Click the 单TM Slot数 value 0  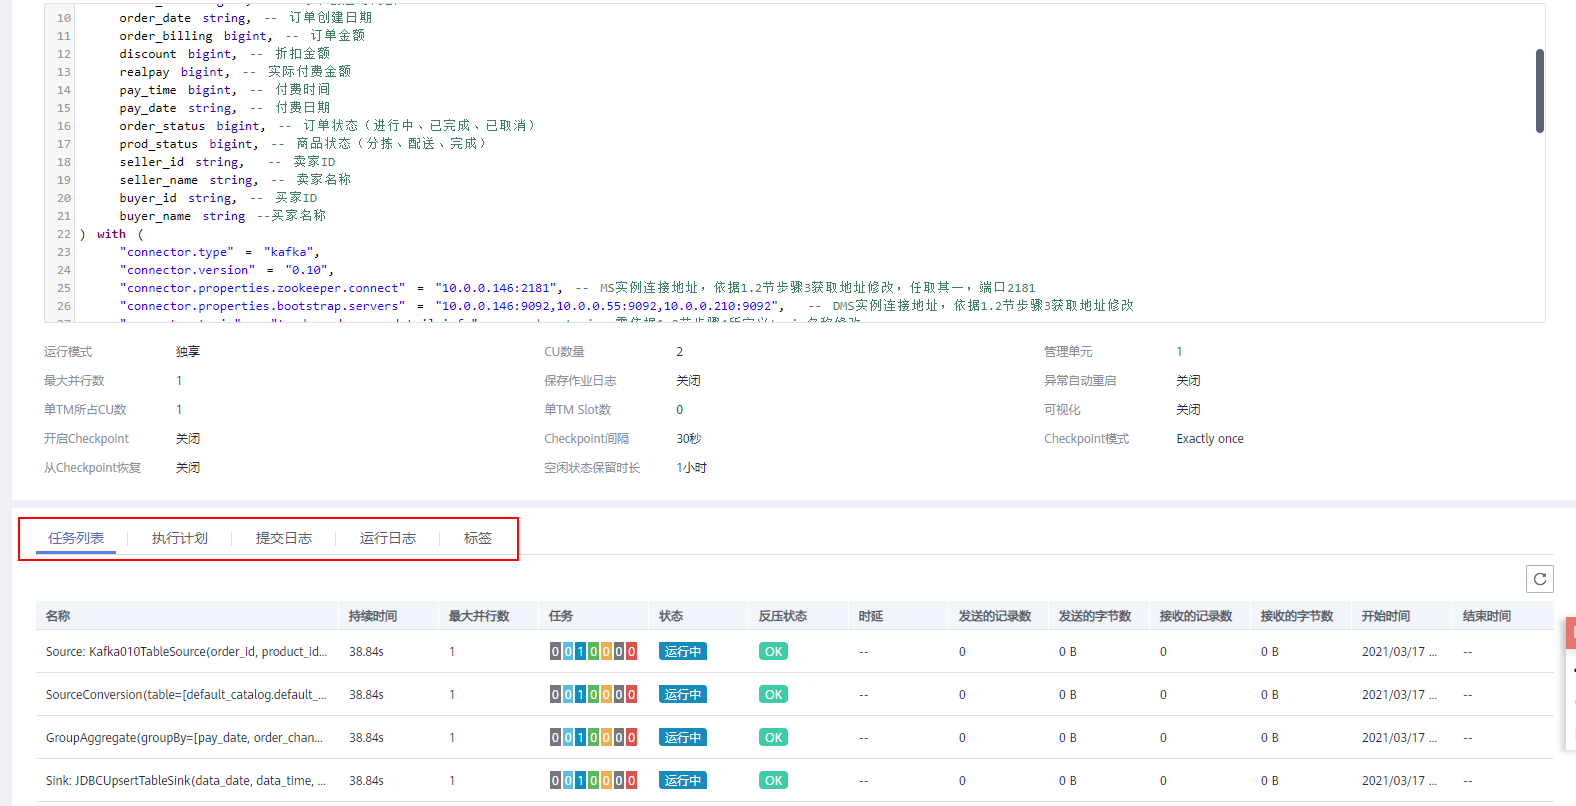[680, 410]
